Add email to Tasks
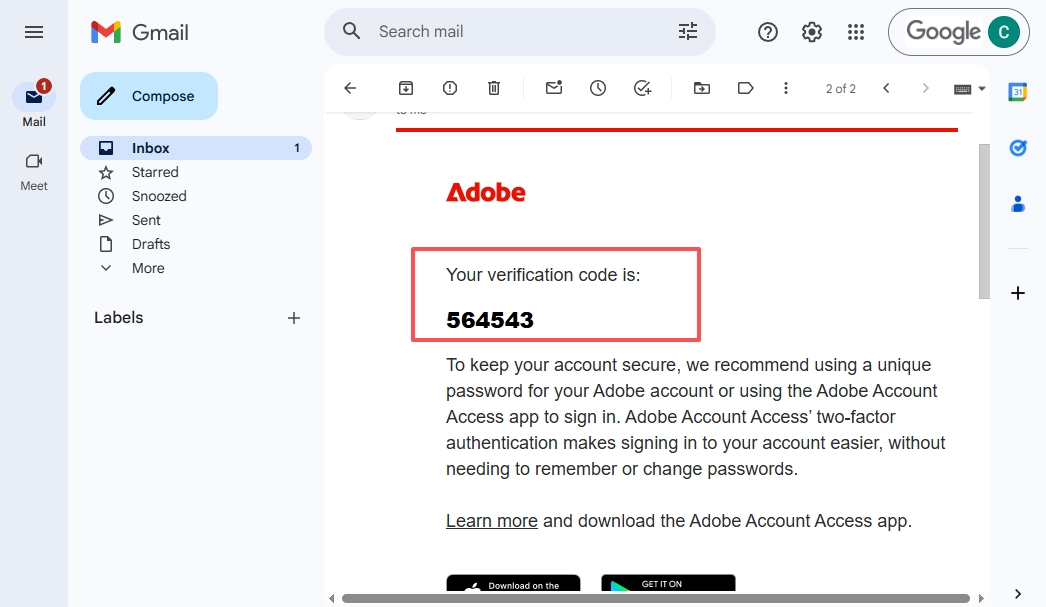Image resolution: width=1046 pixels, height=607 pixels. 643,88
